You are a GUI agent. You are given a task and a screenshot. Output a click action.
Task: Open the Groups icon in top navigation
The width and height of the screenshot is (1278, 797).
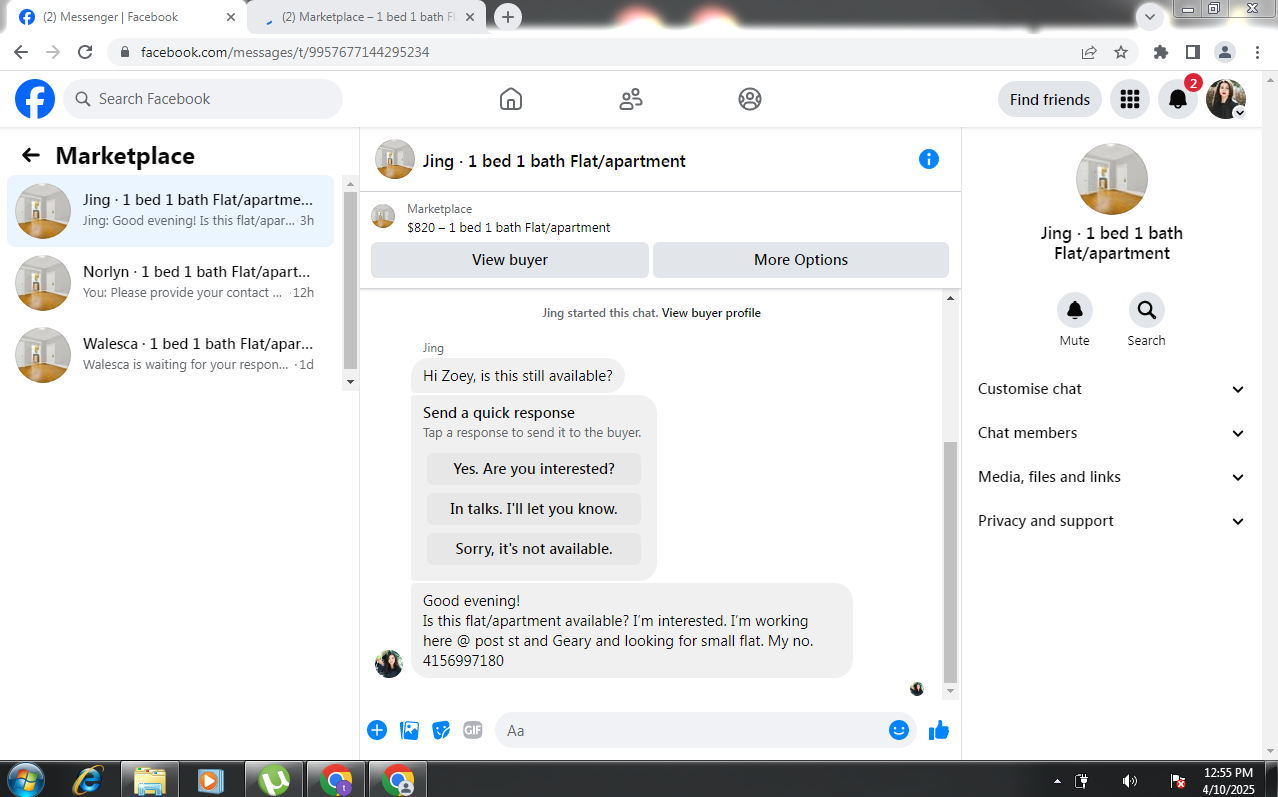[749, 99]
